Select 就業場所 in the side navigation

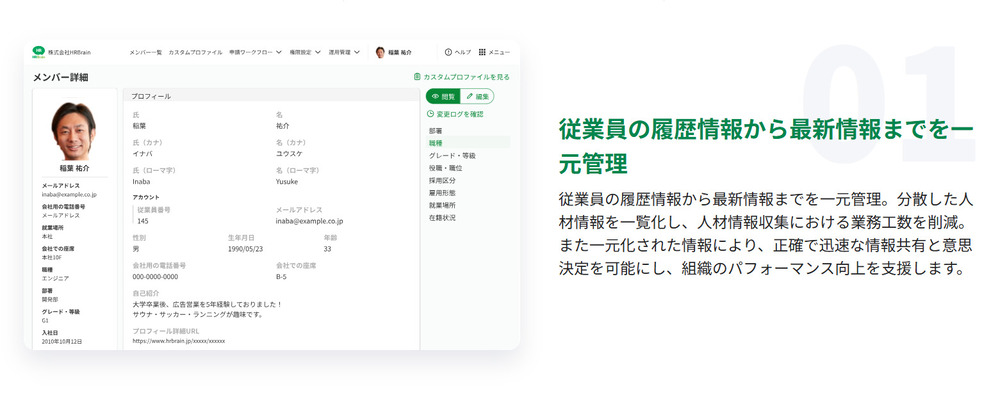[x=442, y=205]
